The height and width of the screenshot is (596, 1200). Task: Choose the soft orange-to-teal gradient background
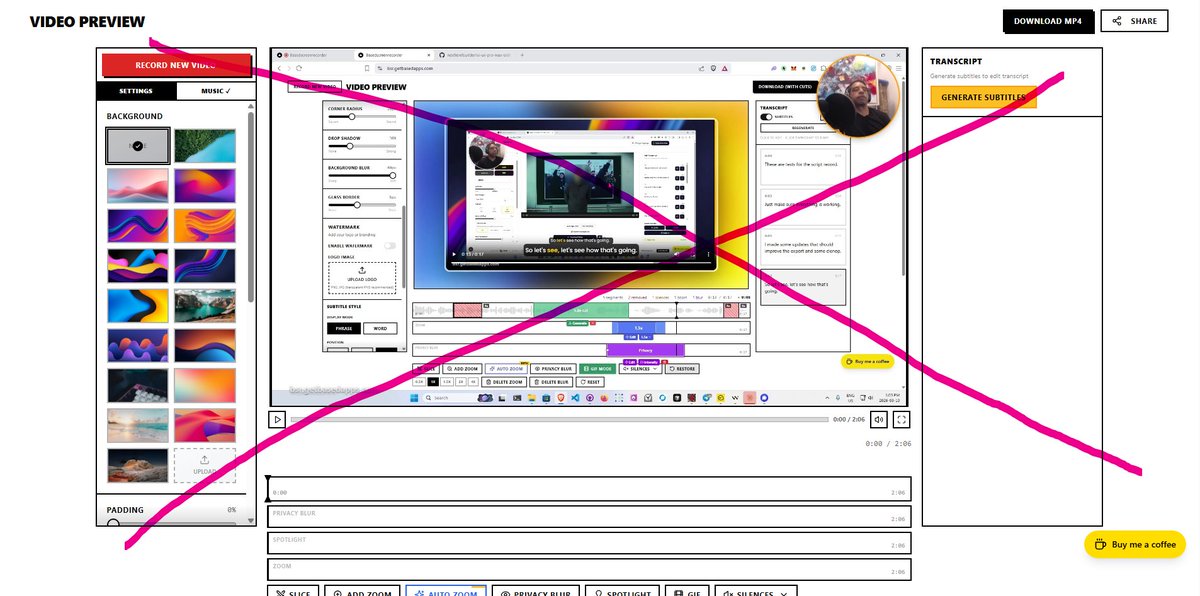pyautogui.click(x=205, y=385)
